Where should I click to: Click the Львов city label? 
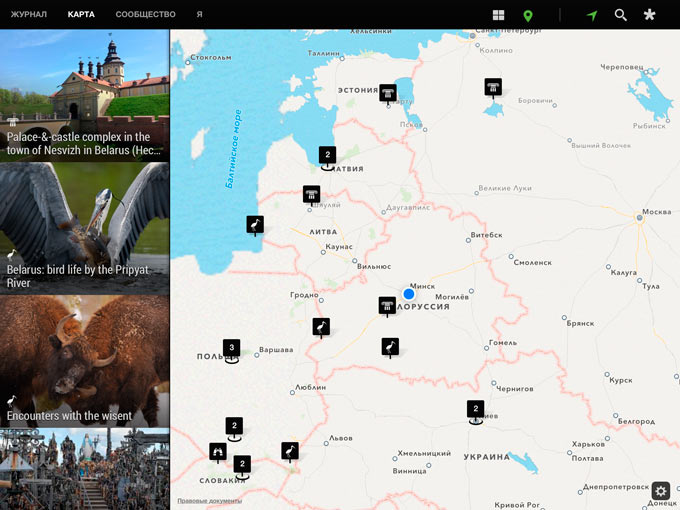point(340,438)
